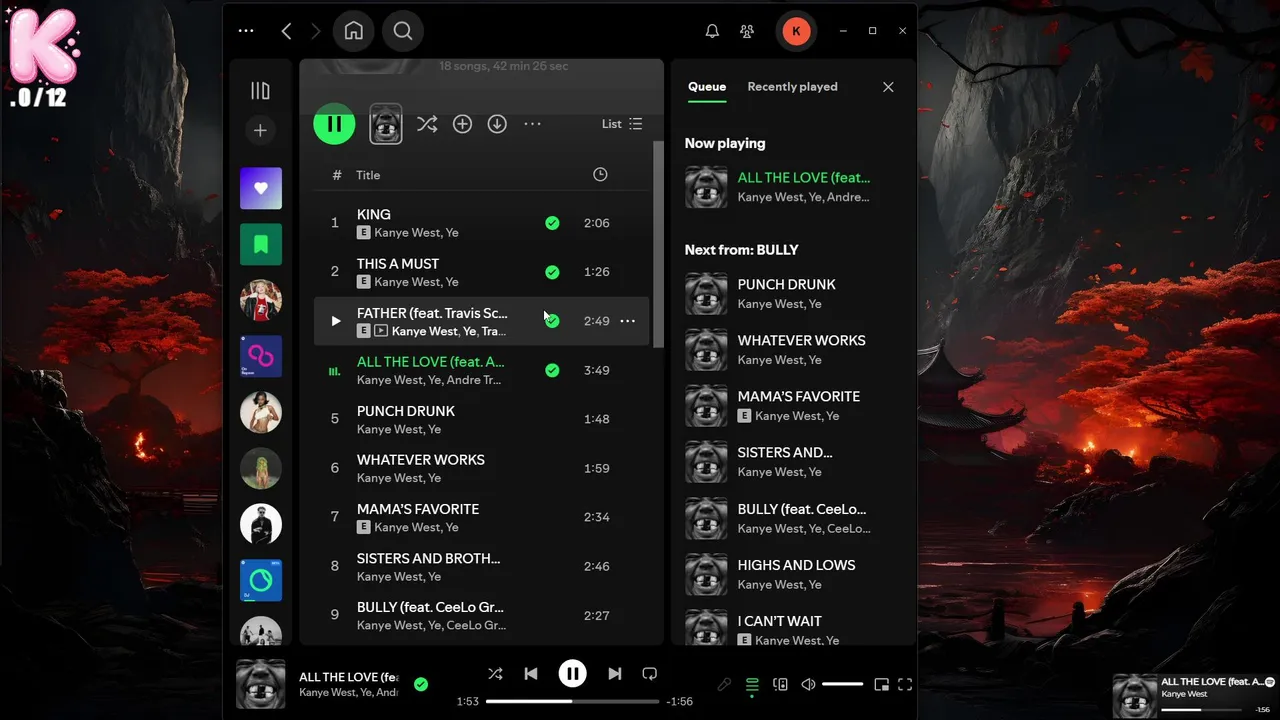
Task: Toggle saved checkmark for THIS A MUST
Action: pos(552,272)
